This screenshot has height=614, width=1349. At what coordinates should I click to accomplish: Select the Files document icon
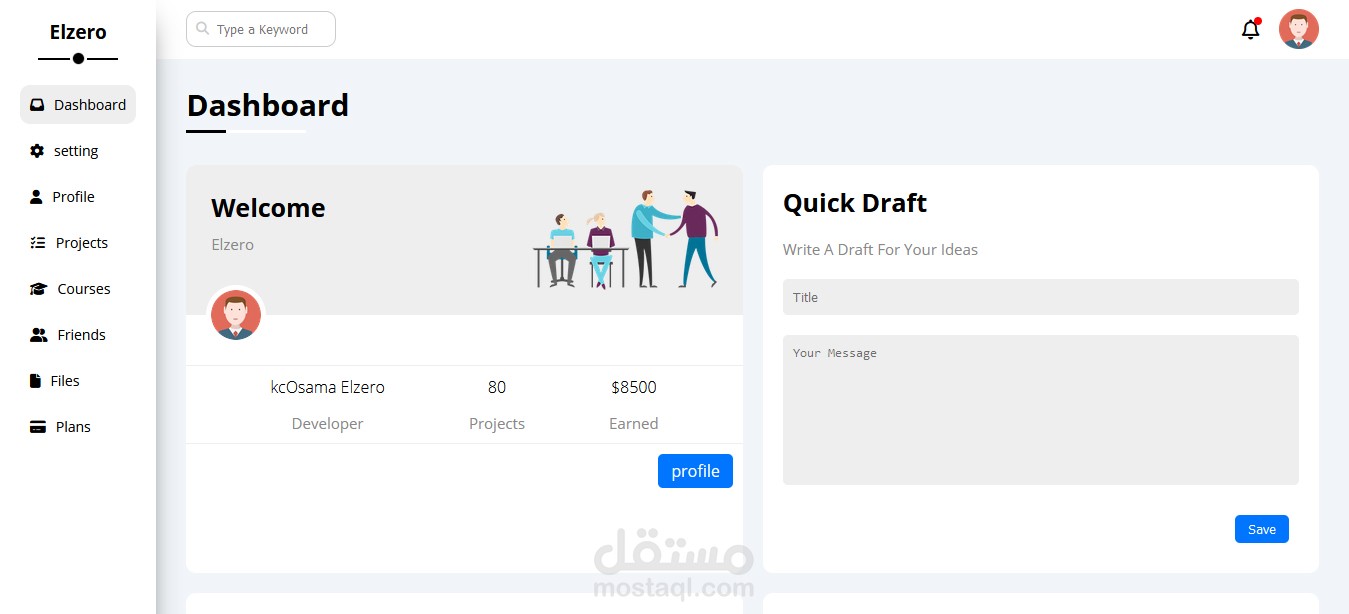pyautogui.click(x=37, y=380)
